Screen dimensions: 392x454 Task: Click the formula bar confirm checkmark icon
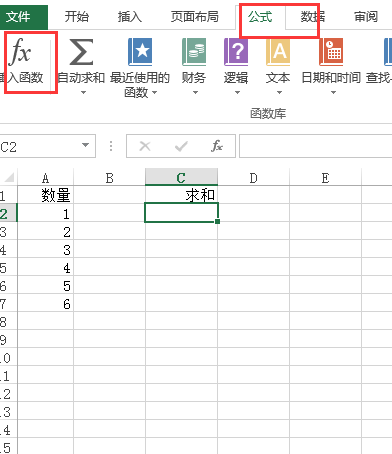[181, 146]
